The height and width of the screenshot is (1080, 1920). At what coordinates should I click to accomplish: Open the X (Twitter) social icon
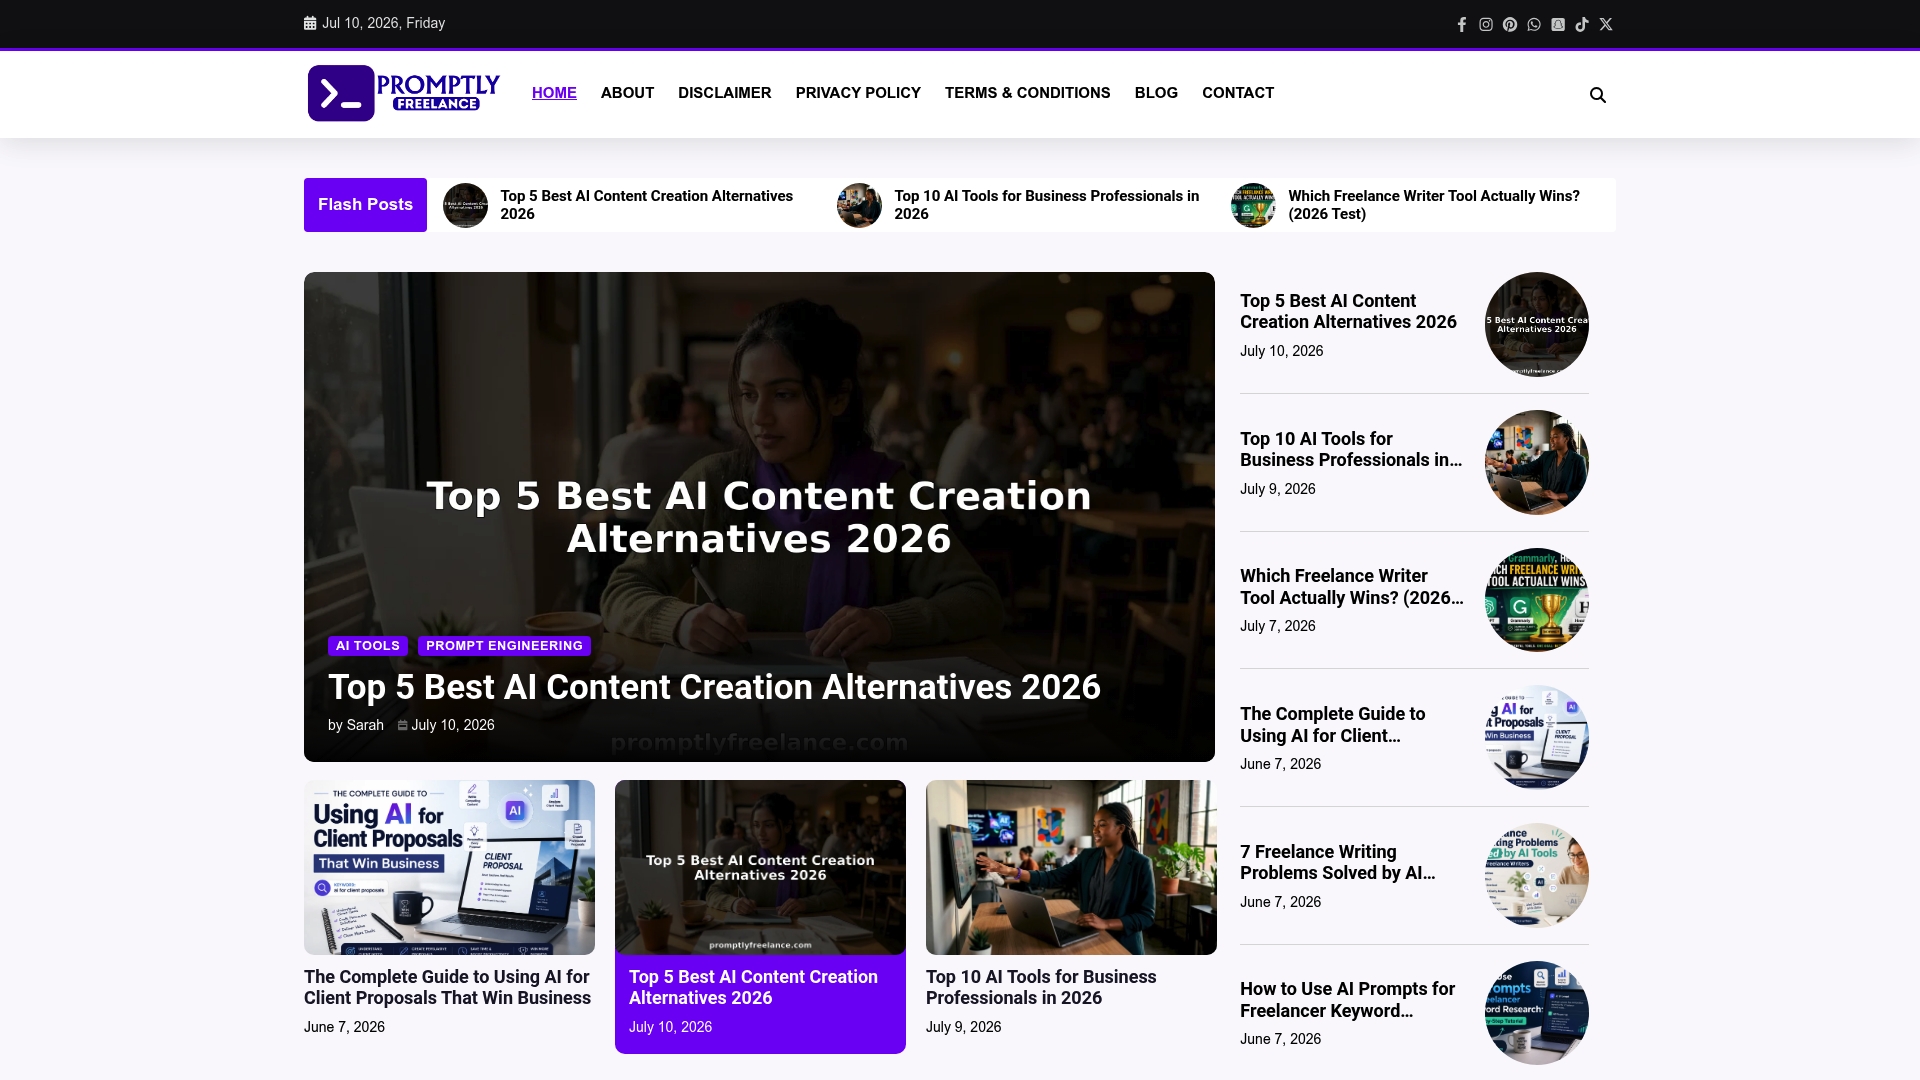click(1606, 24)
